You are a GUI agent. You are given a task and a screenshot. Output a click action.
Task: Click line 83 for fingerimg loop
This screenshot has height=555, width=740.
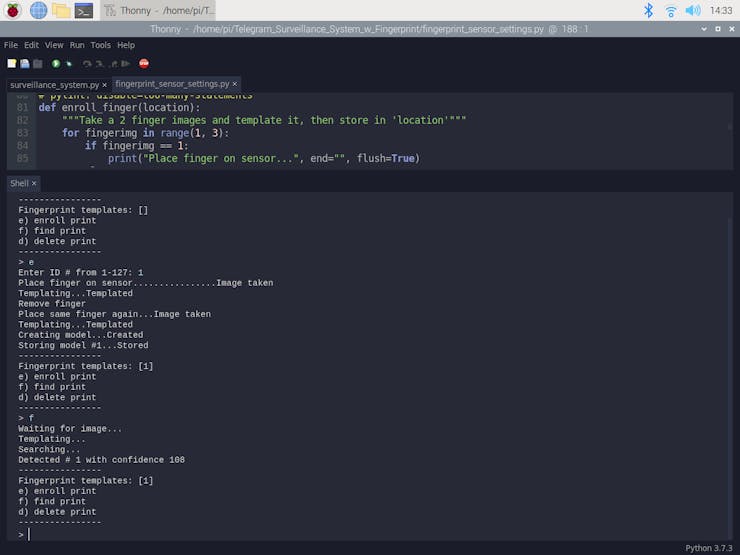(145, 133)
